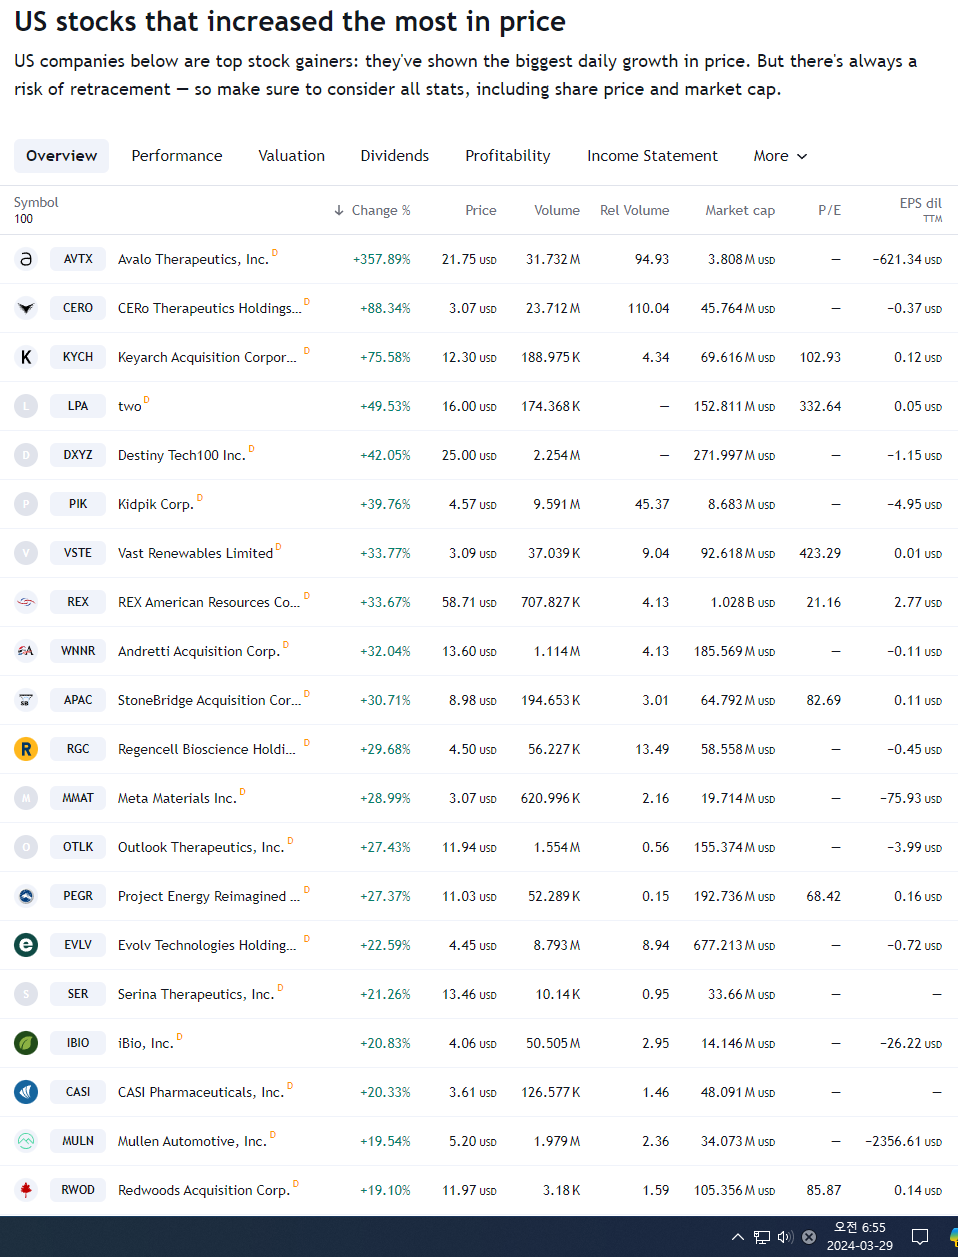Open the taskbar clock and date
The height and width of the screenshot is (1257, 958).
[x=860, y=1237]
